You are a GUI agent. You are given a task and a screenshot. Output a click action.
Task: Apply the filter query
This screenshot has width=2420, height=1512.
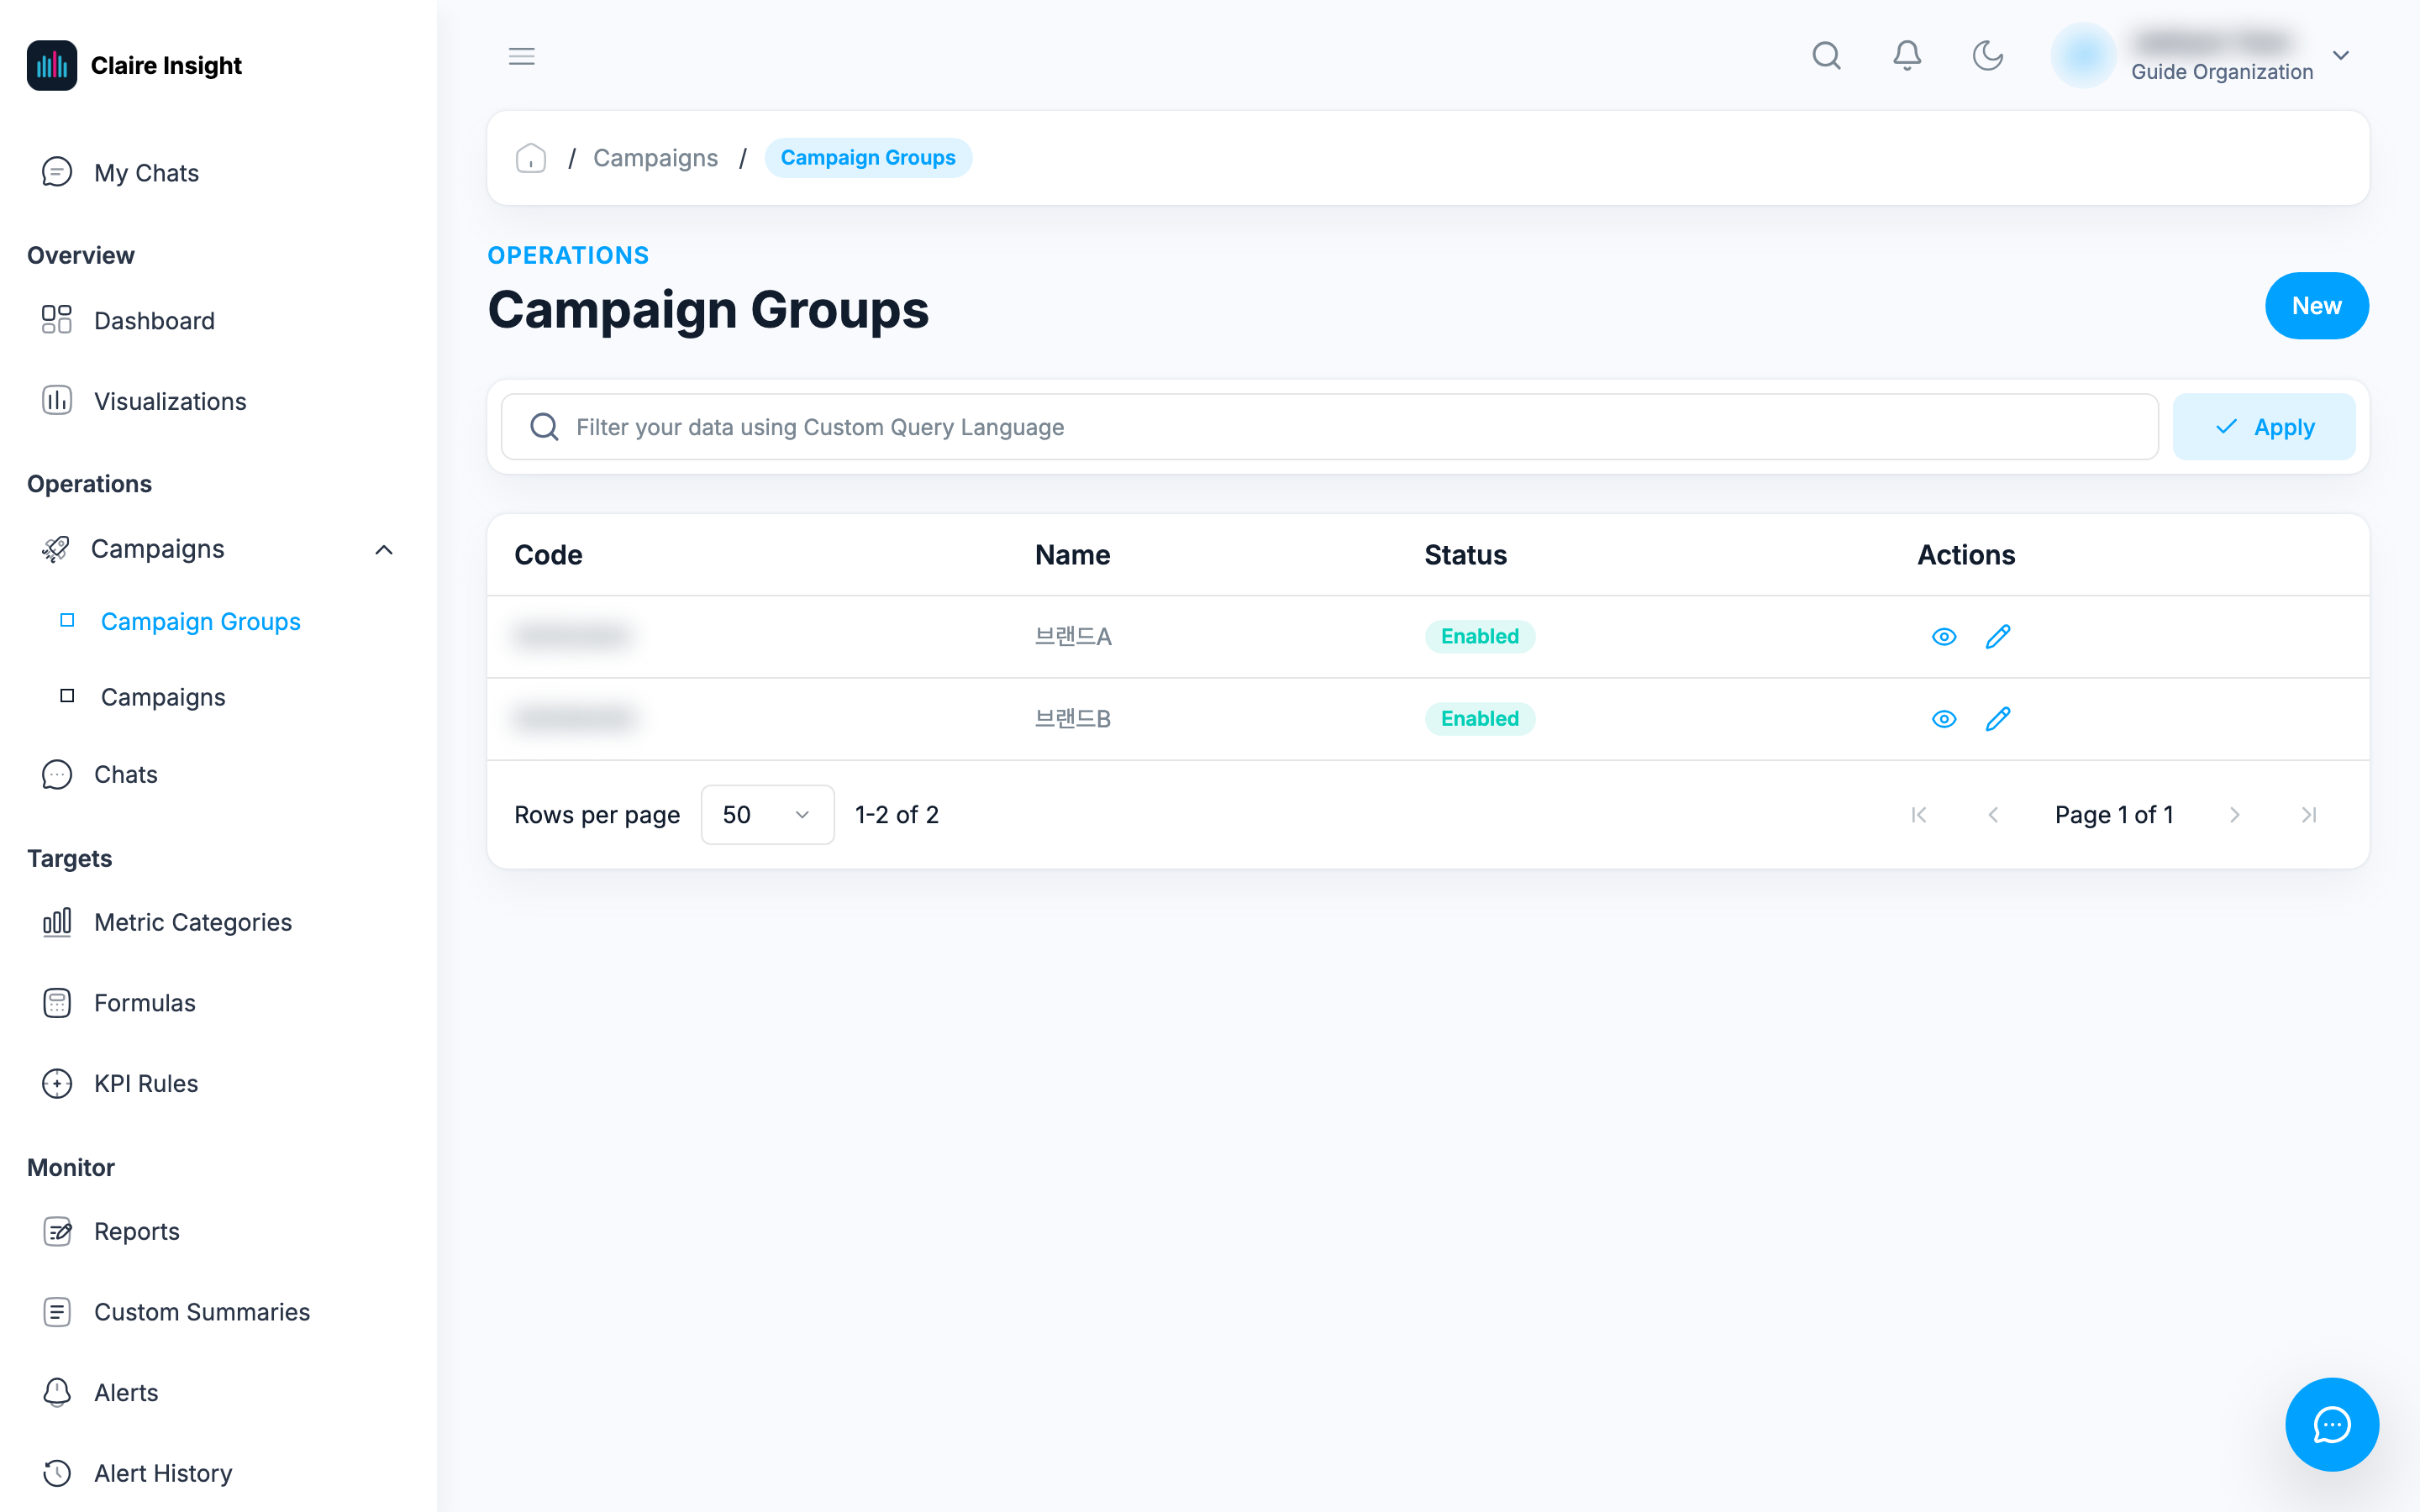[2263, 427]
